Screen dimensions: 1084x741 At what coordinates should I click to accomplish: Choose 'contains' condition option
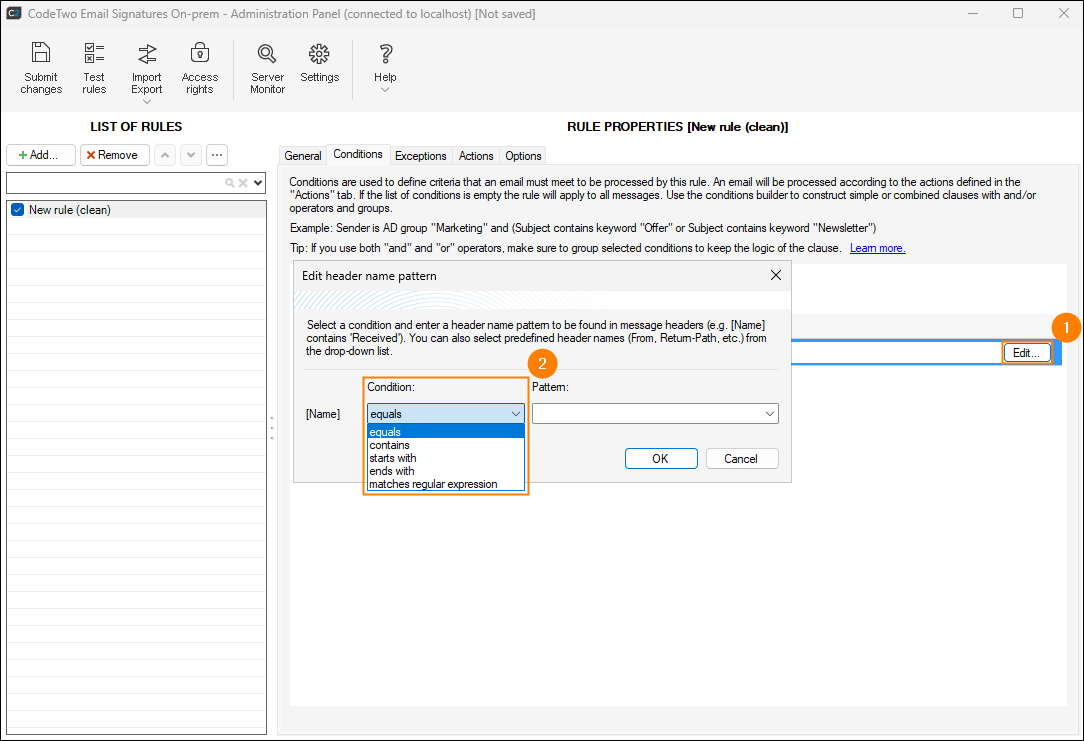pyautogui.click(x=390, y=445)
